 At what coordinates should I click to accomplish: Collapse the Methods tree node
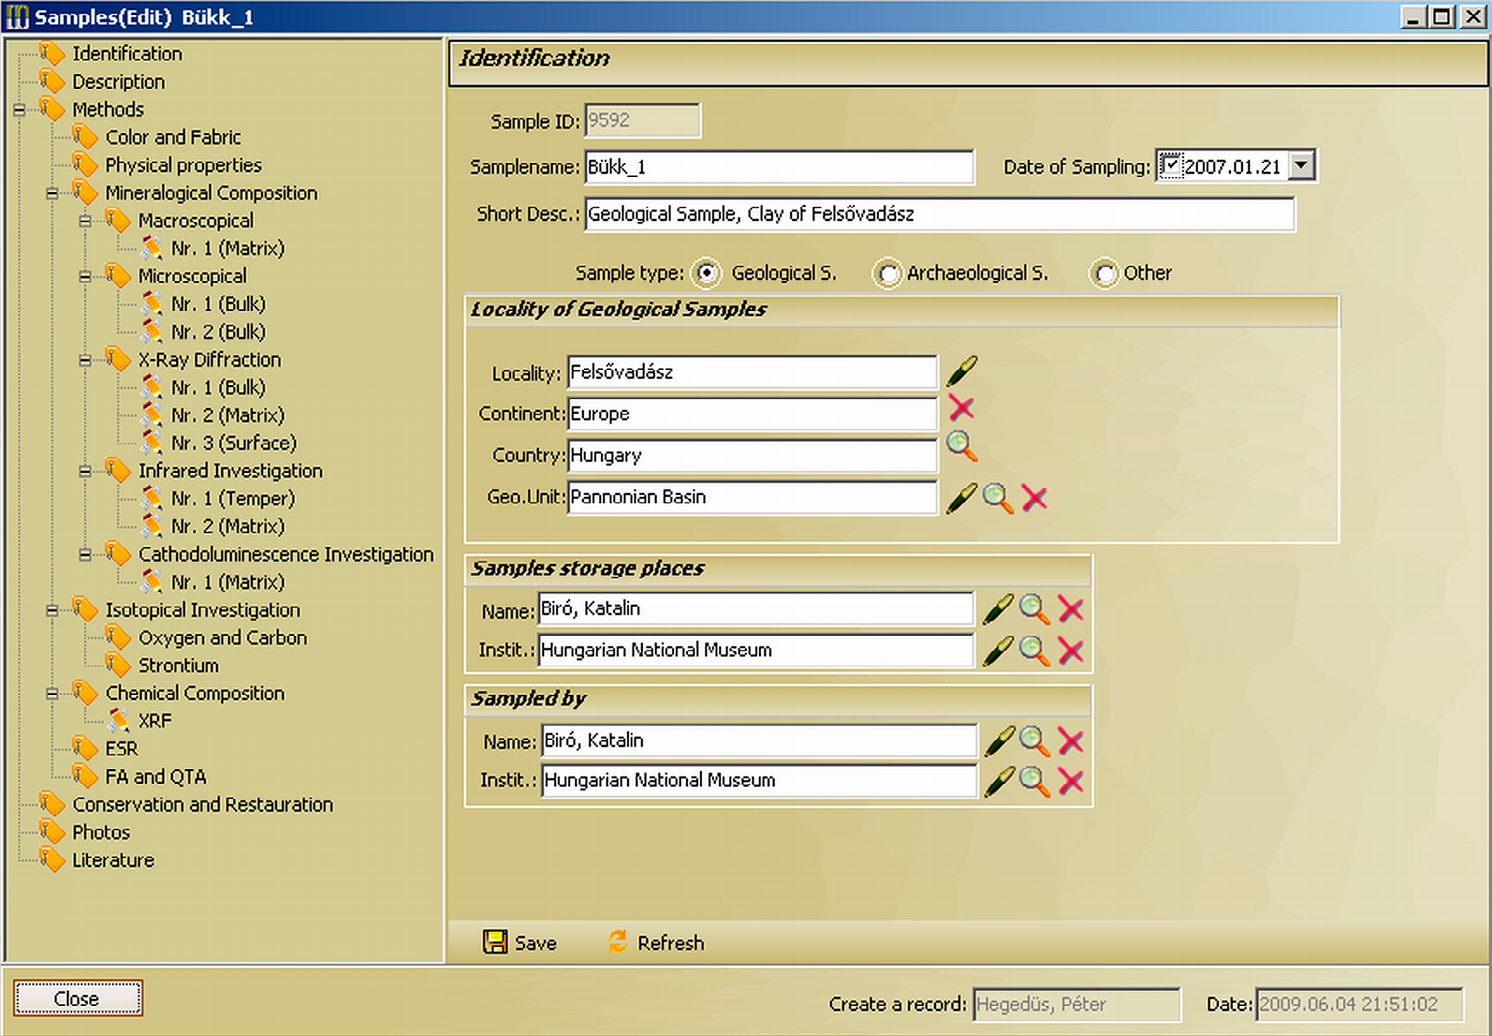[19, 110]
